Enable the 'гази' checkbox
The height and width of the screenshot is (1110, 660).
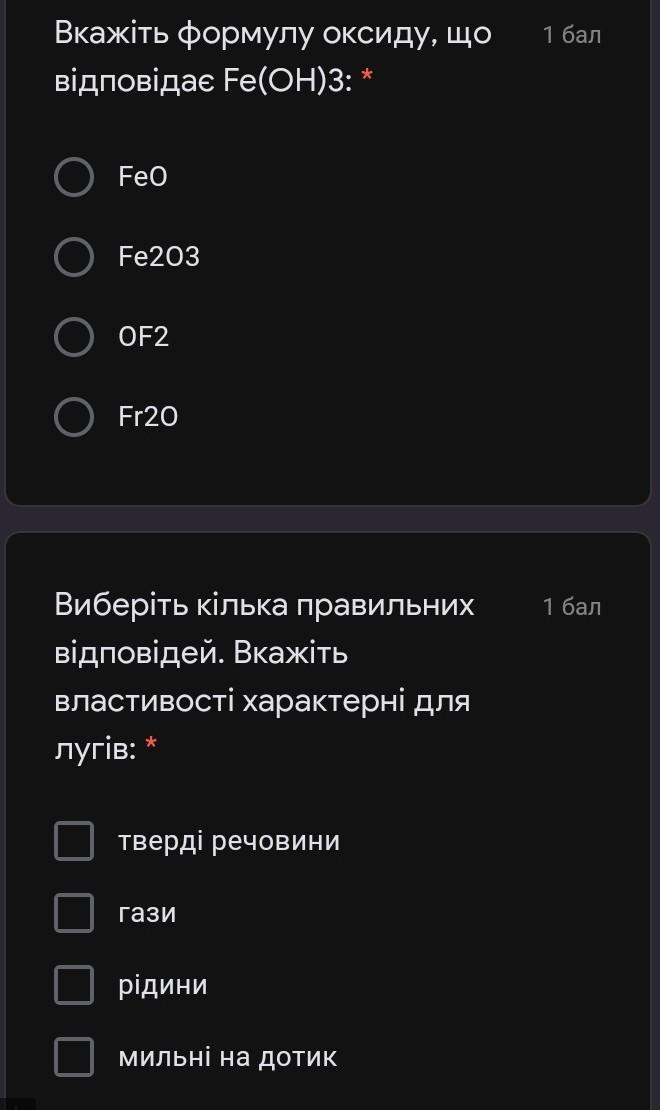point(74,913)
